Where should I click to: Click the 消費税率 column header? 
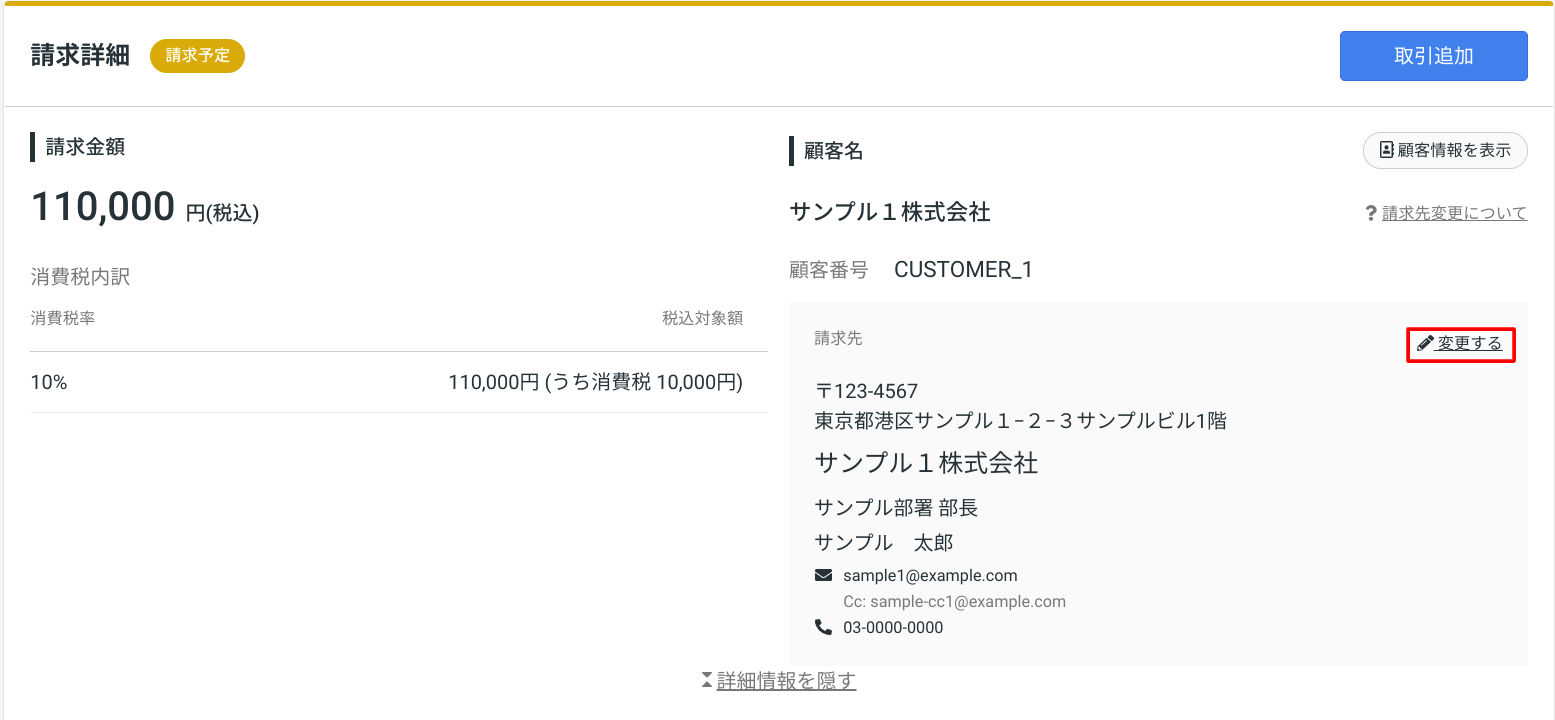point(63,319)
